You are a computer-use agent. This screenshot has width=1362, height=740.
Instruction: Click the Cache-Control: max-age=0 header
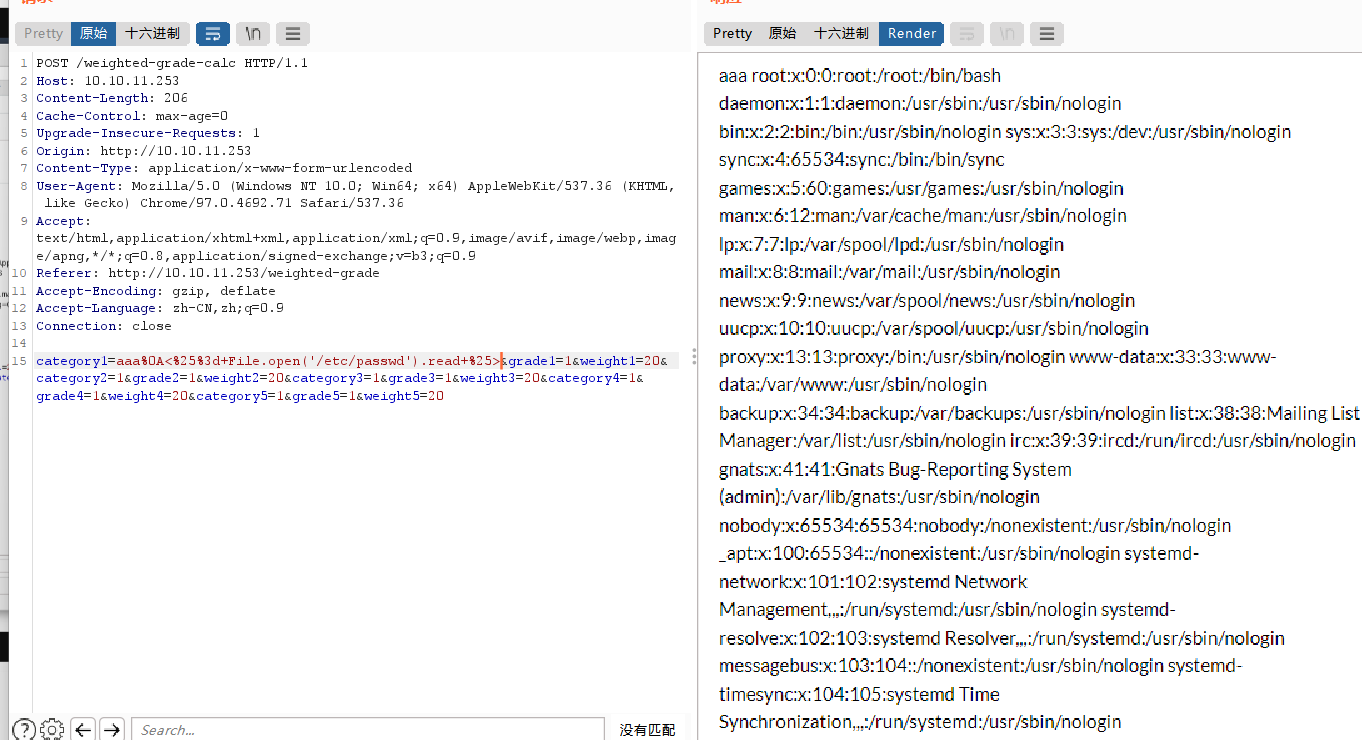tap(132, 116)
